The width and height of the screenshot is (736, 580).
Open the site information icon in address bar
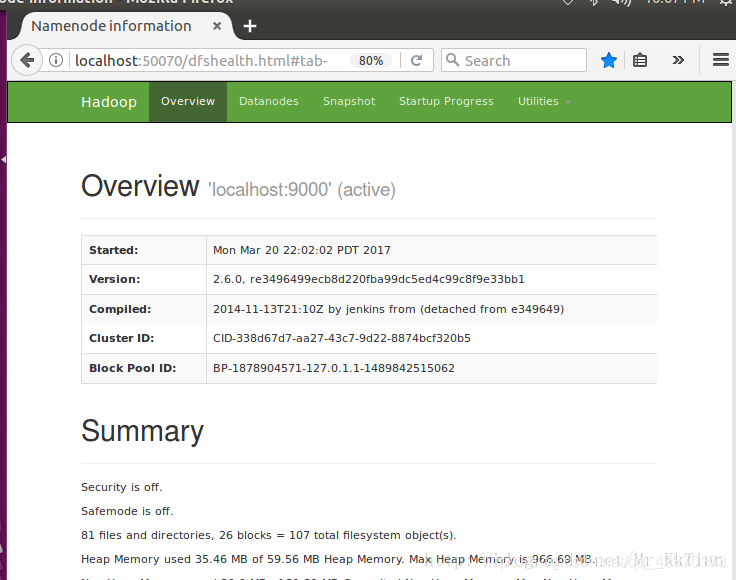[x=56, y=60]
